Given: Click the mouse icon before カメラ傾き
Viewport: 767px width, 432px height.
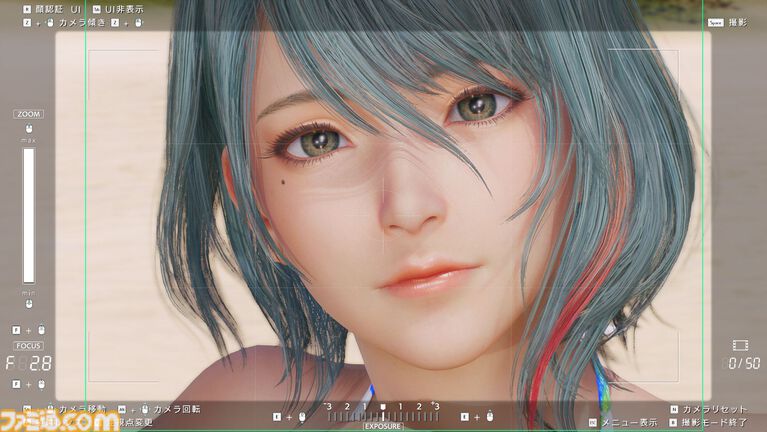Looking at the screenshot, I should (x=50, y=23).
